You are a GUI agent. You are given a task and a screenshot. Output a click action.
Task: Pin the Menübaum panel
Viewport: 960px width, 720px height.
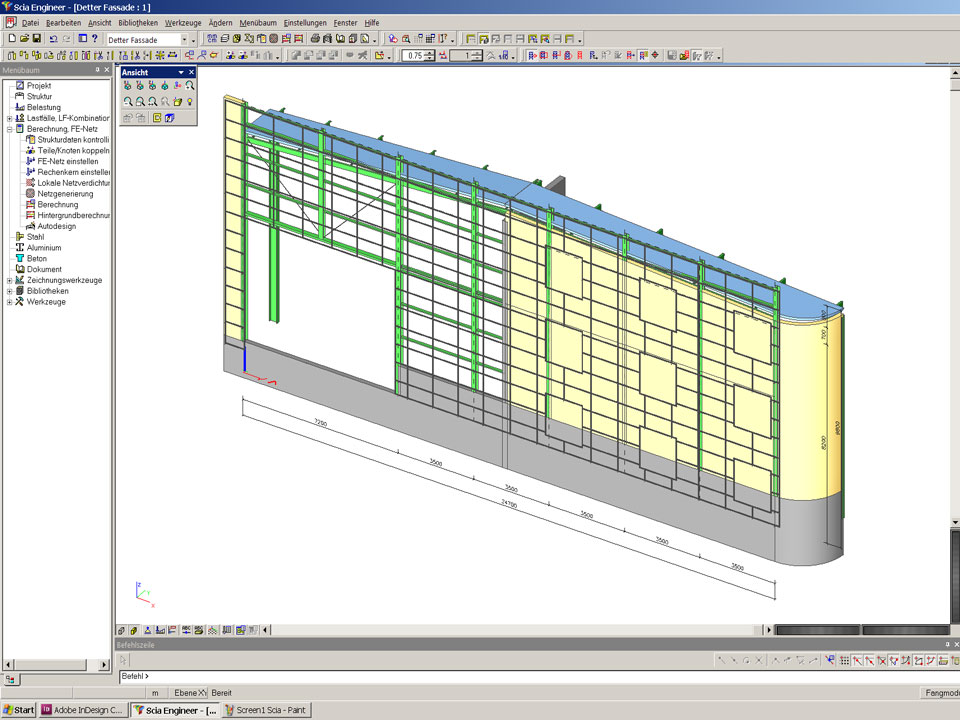[97, 70]
